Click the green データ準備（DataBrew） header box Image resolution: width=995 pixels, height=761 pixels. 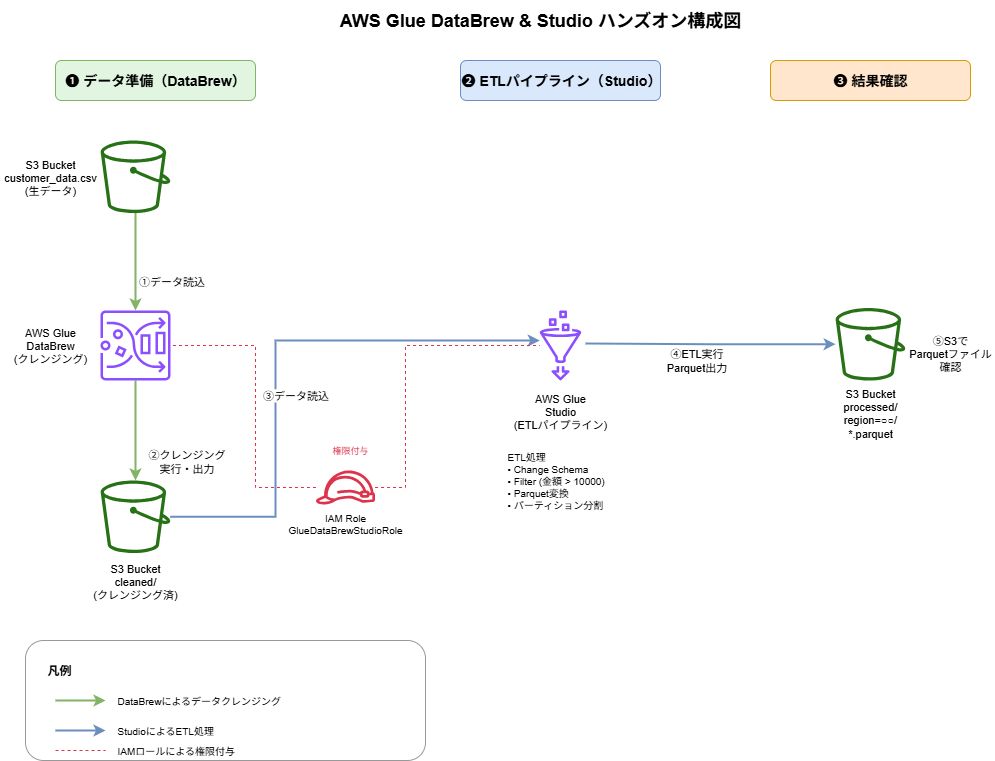tap(155, 81)
